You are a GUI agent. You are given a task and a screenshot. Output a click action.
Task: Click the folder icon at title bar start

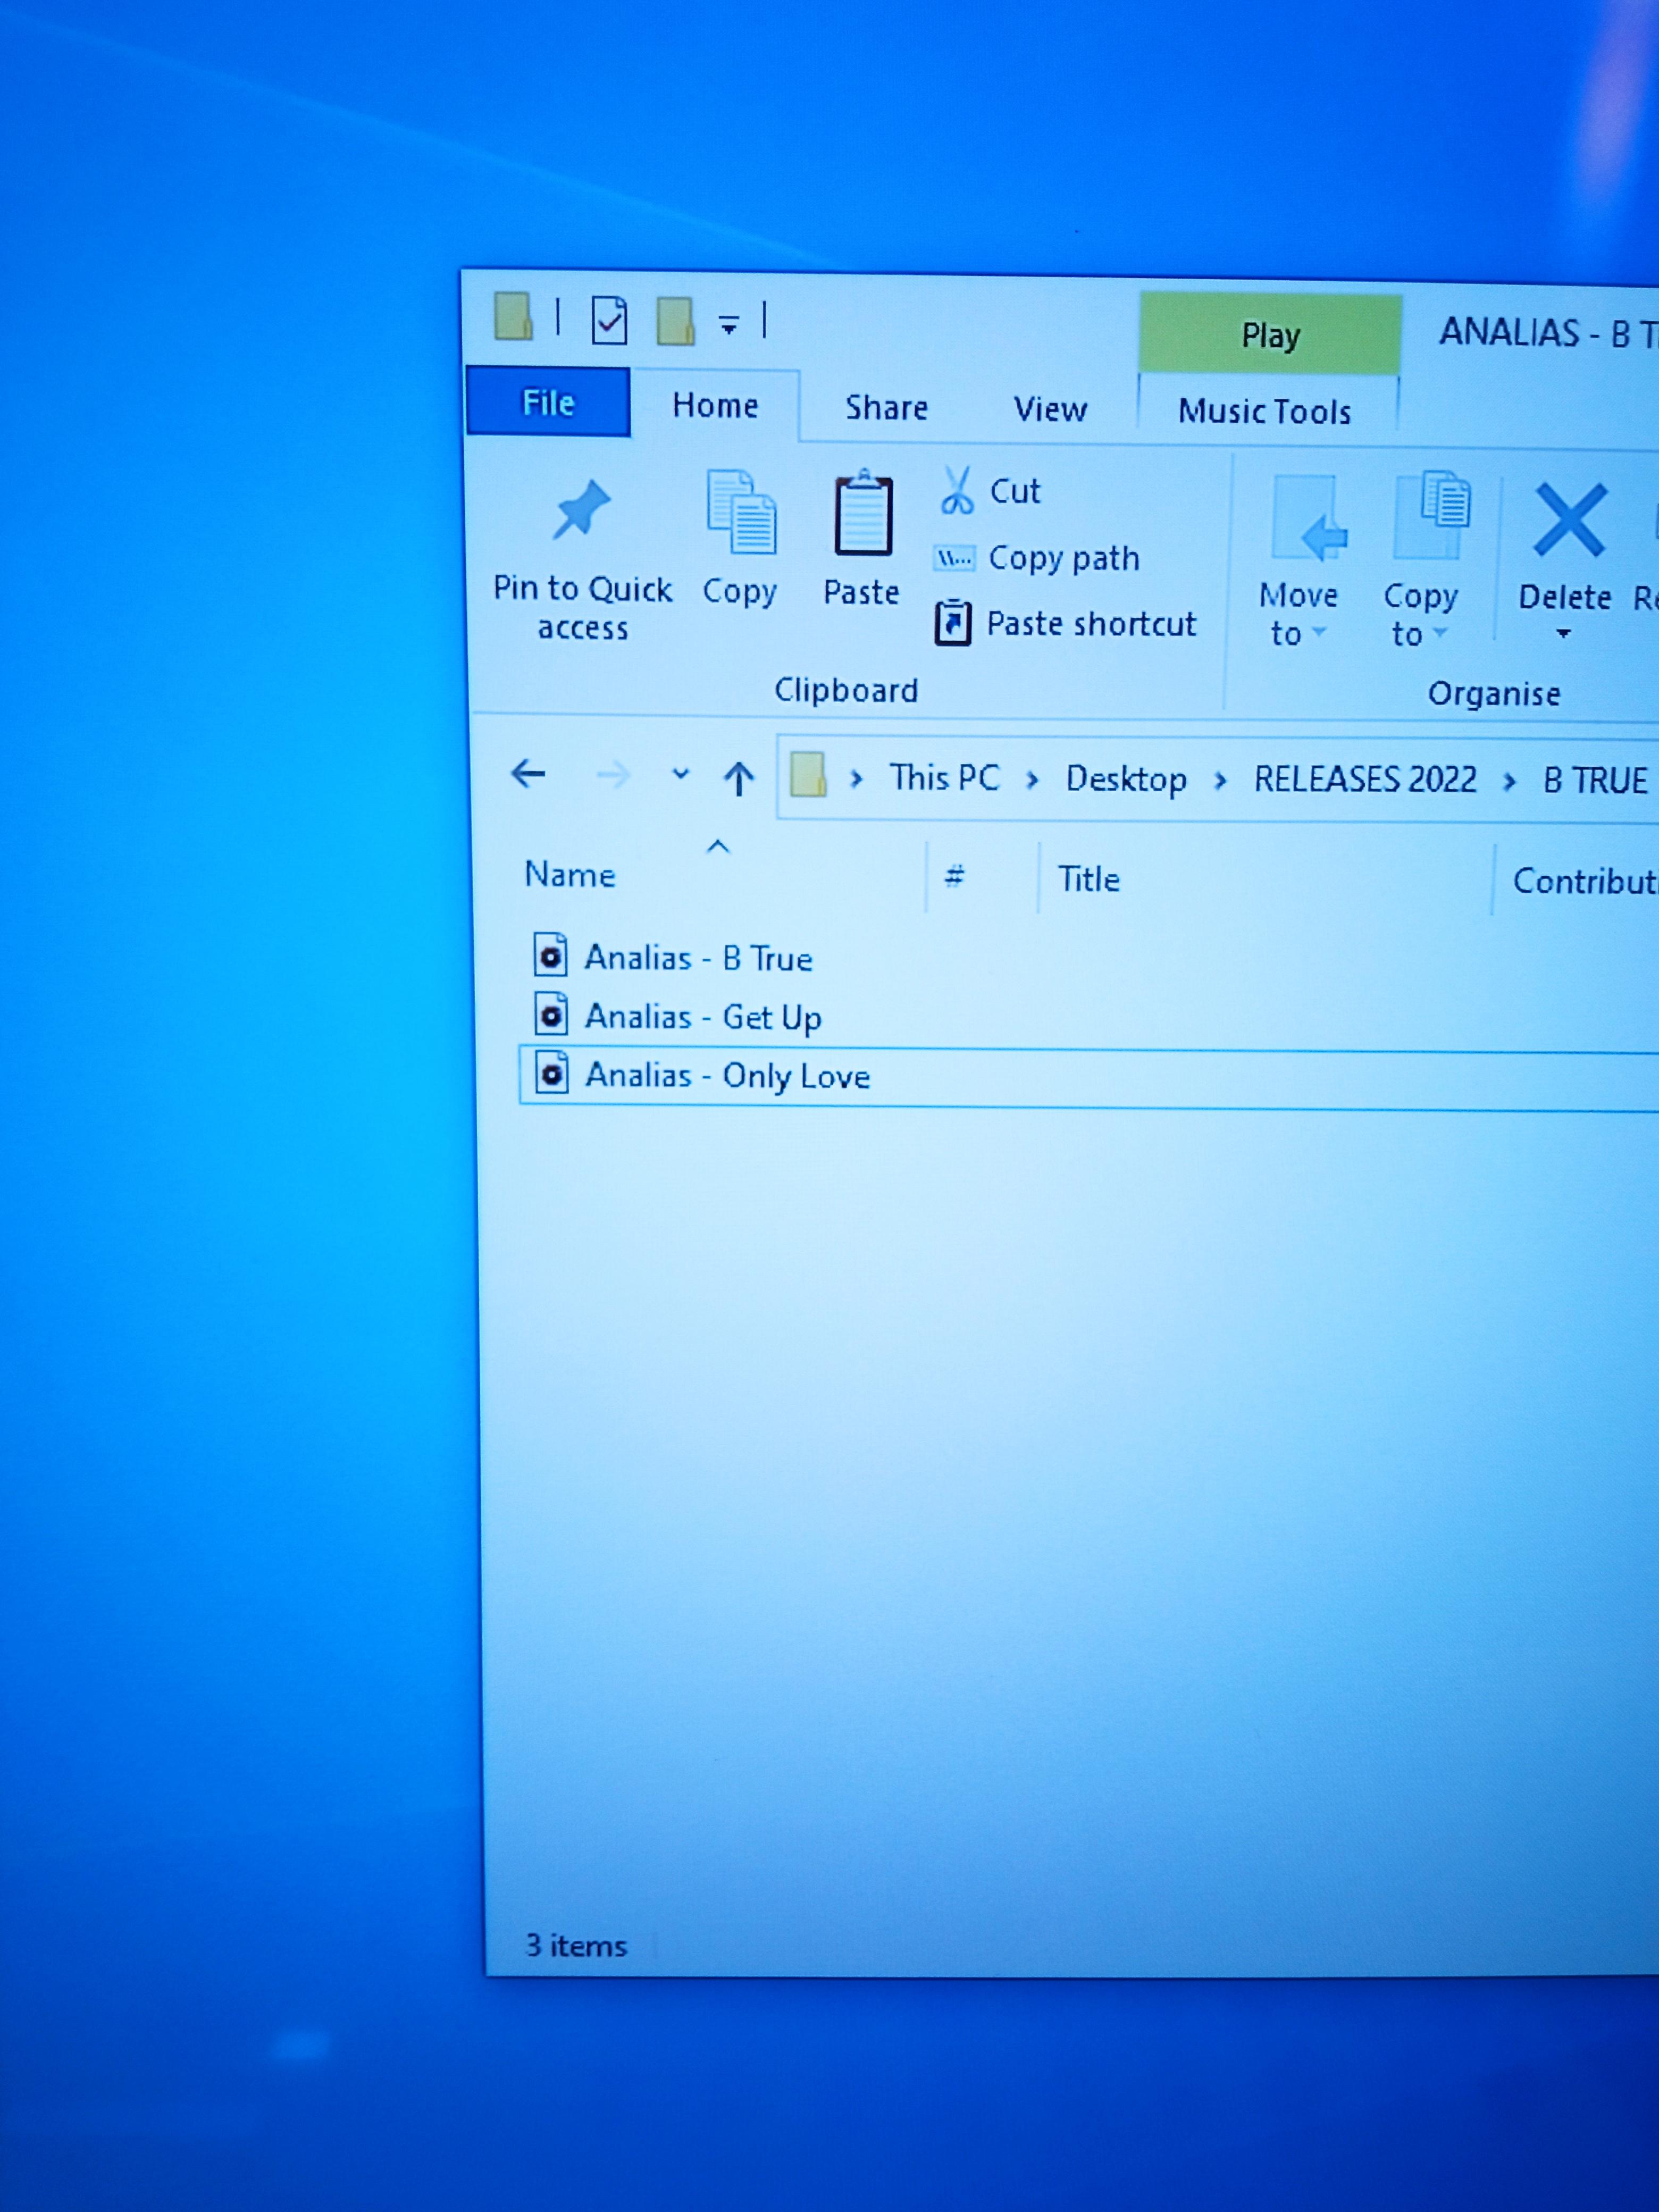click(x=514, y=317)
